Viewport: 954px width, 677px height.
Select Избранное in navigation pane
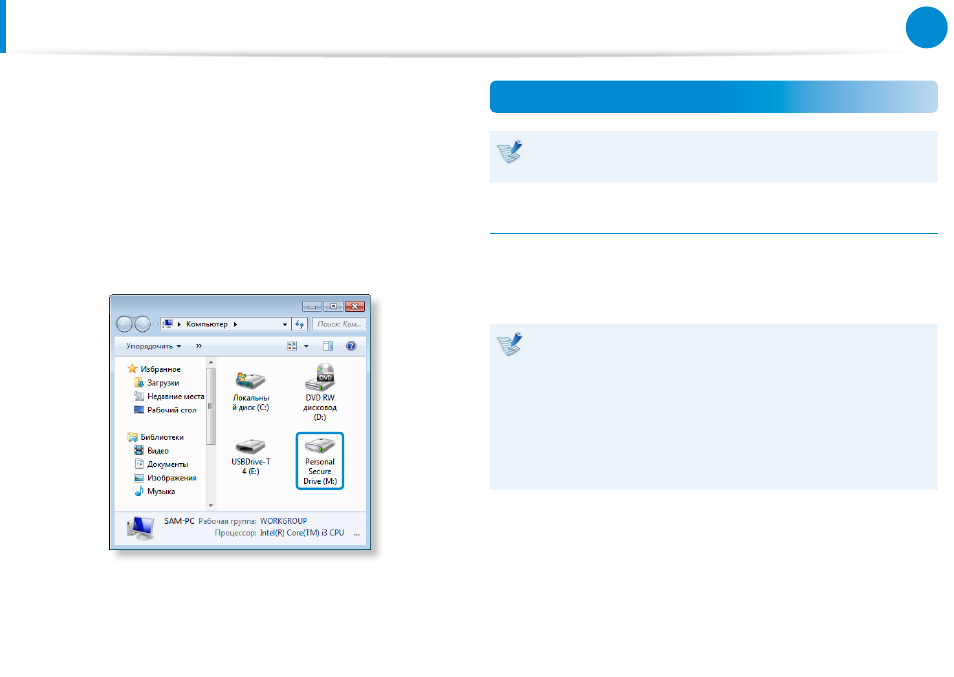154,369
